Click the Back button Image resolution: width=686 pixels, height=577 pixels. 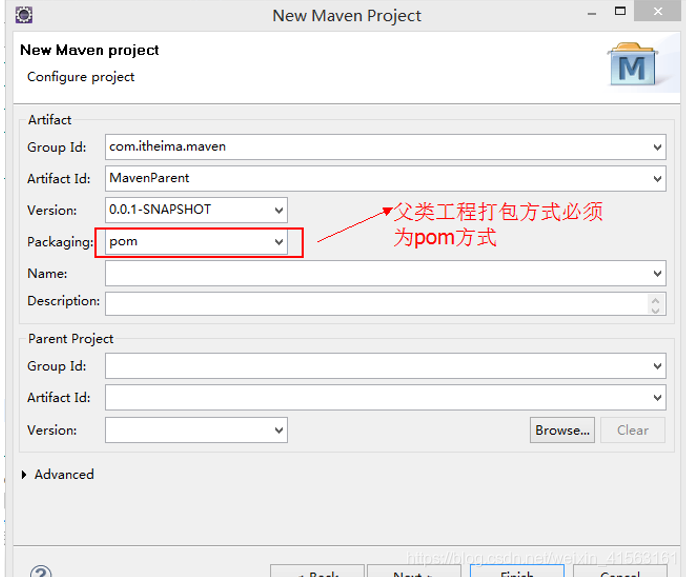click(x=317, y=571)
